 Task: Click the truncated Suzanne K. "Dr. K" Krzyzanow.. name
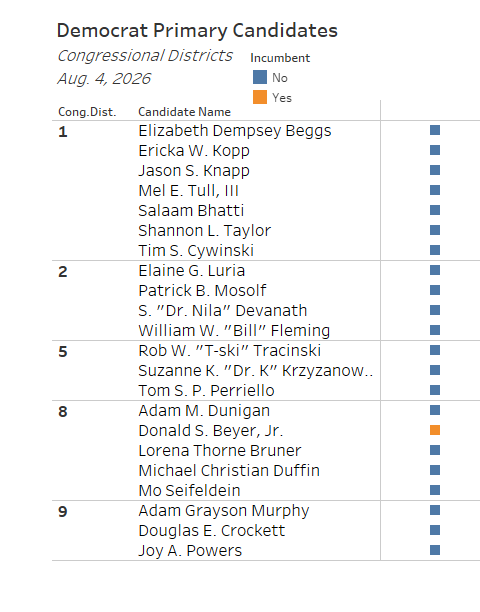pos(256,370)
